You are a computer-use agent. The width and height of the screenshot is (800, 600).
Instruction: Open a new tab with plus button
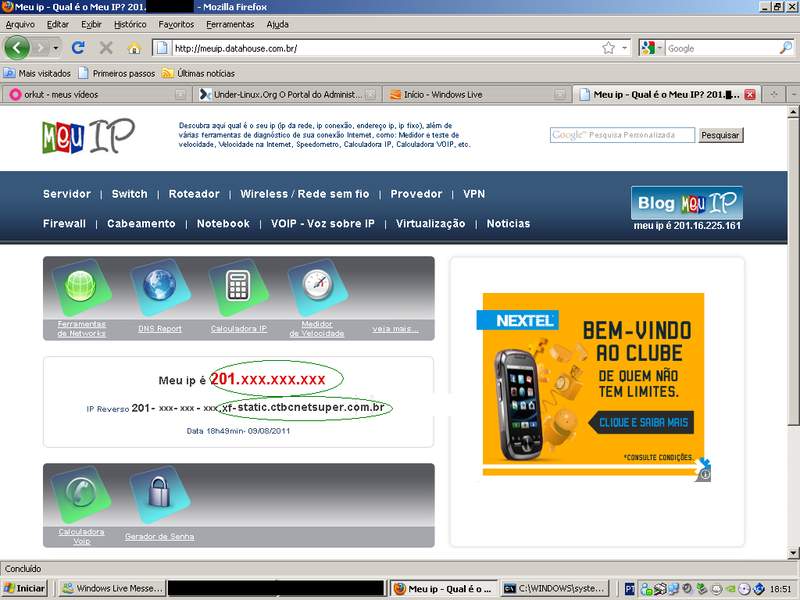click(x=774, y=94)
